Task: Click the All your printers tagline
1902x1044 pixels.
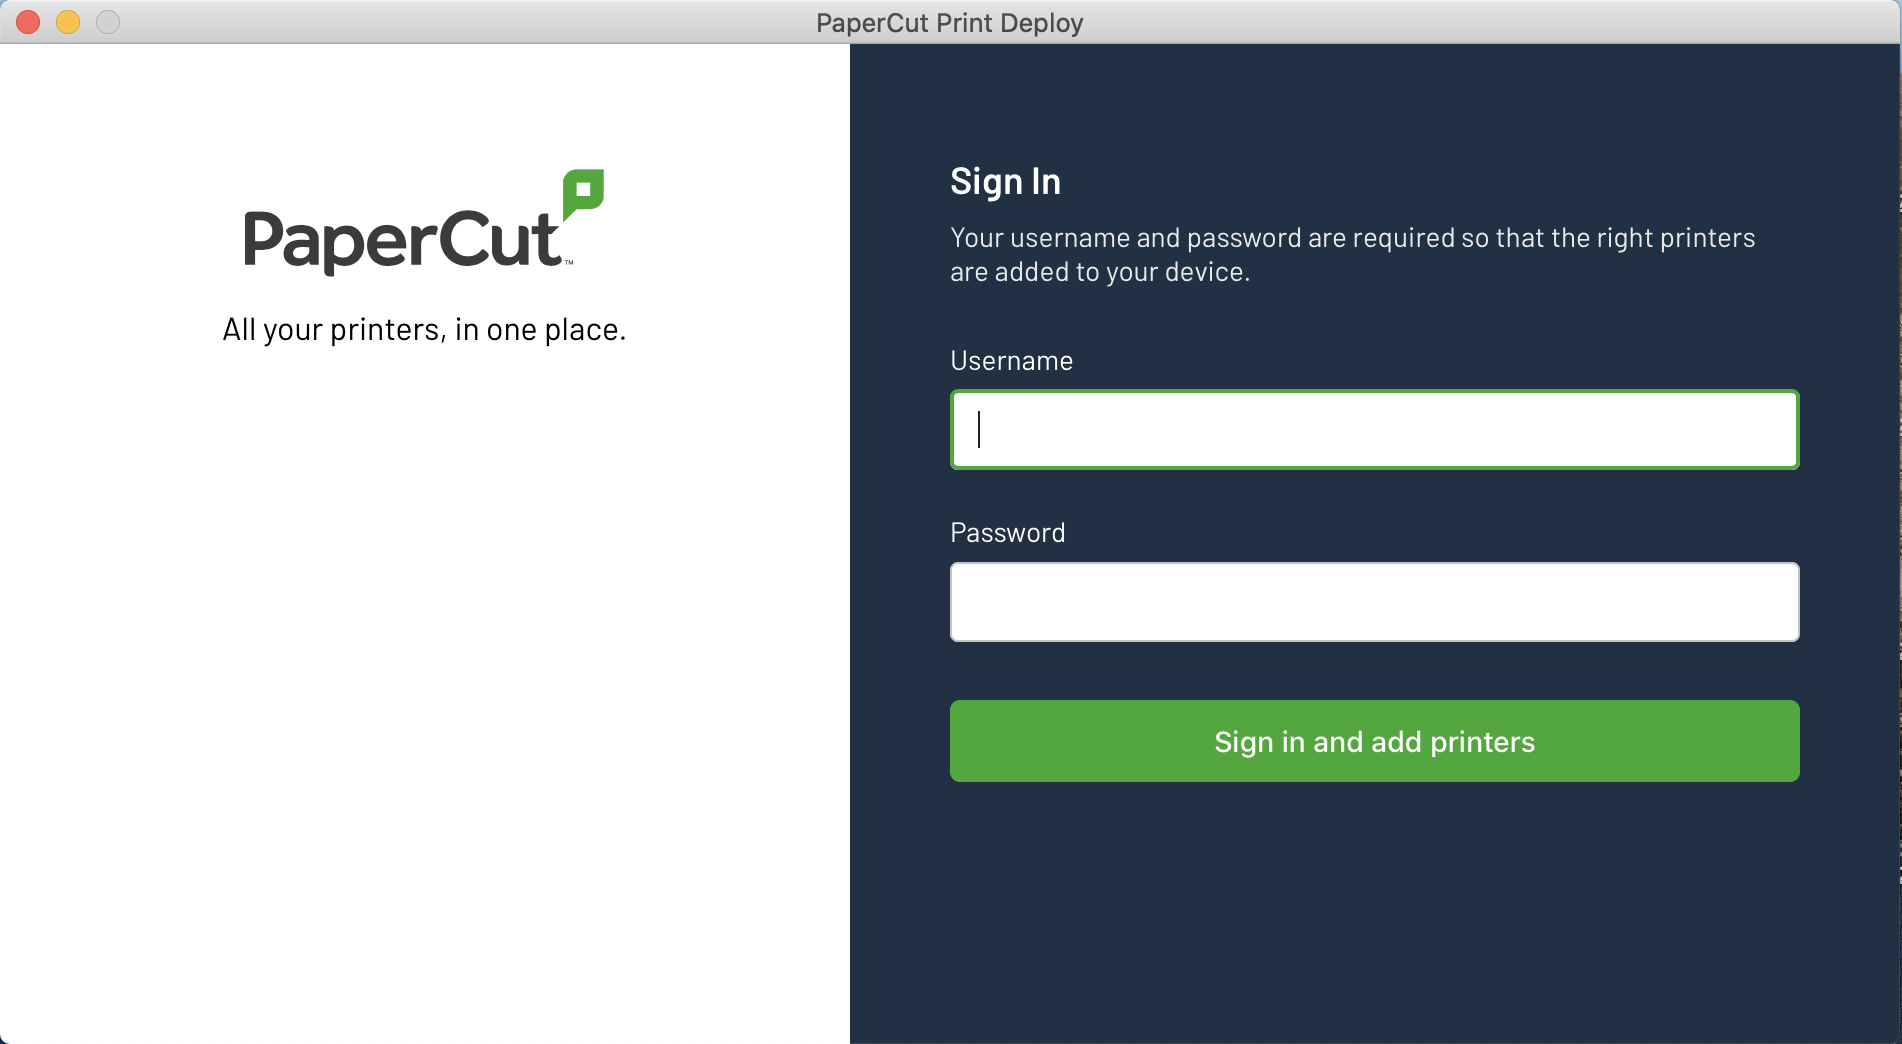Action: (424, 330)
